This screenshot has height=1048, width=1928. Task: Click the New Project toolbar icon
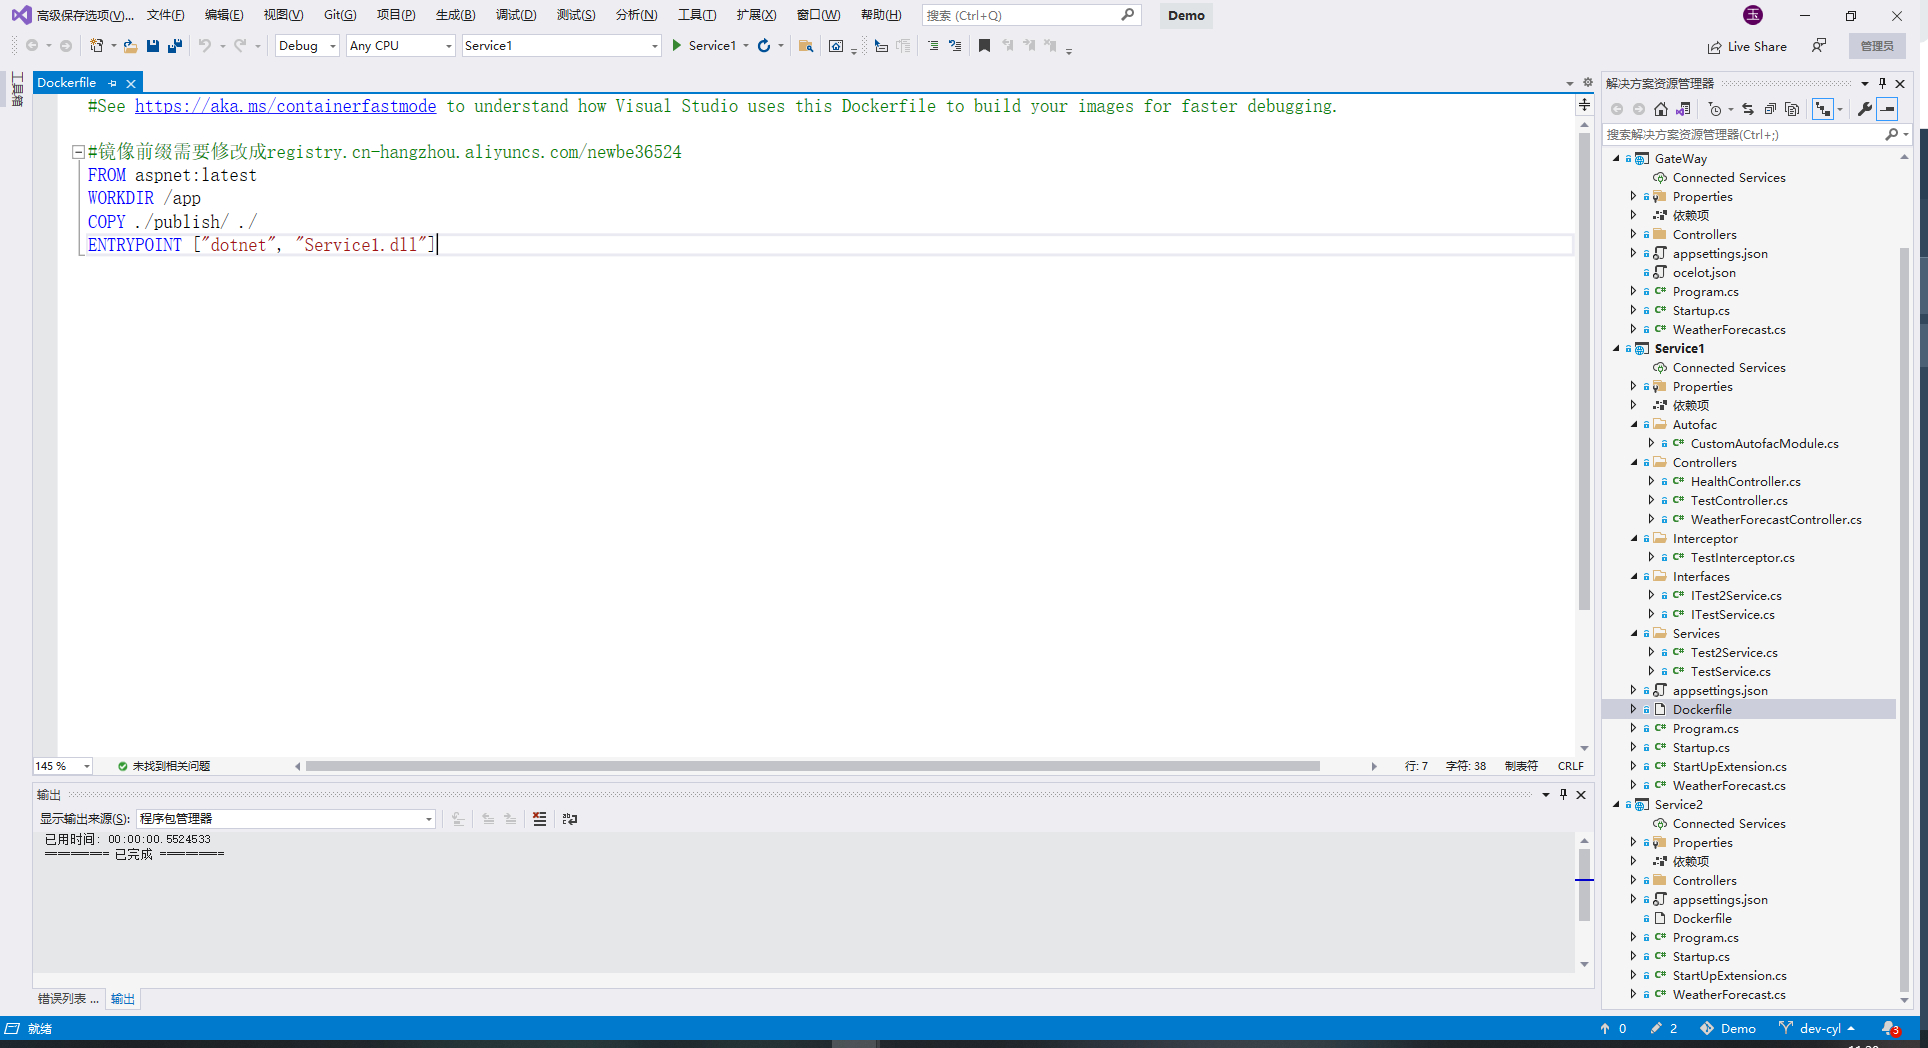[x=96, y=46]
